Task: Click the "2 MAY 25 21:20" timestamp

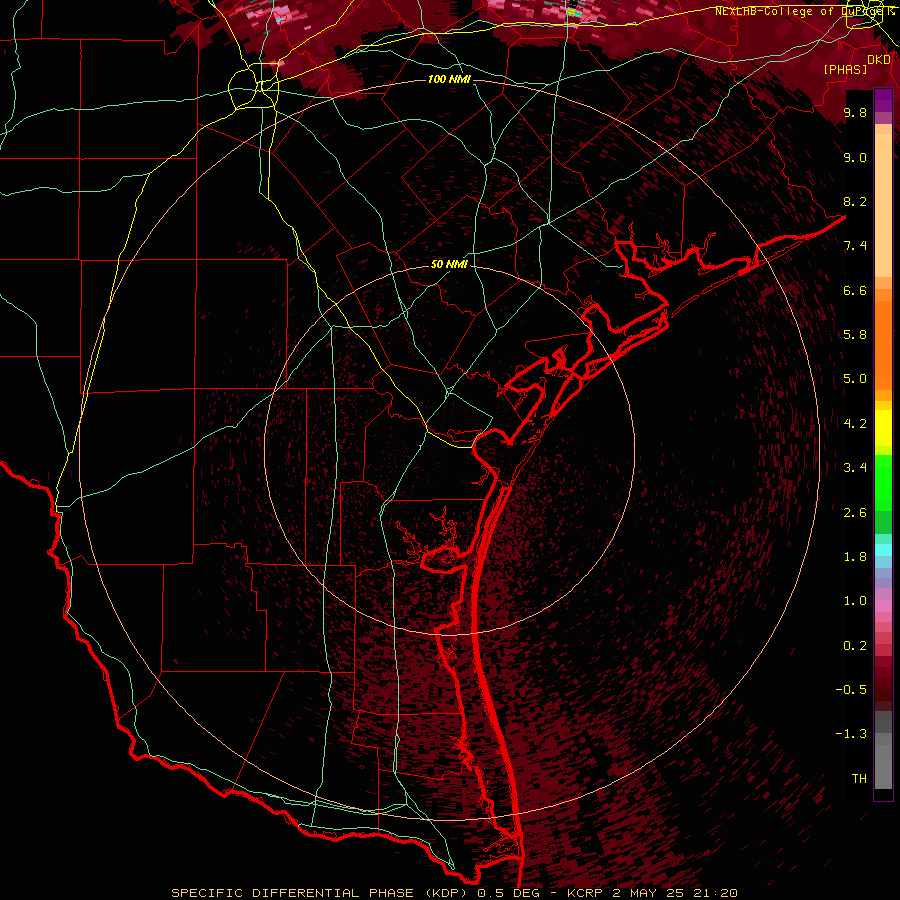Action: coord(675,893)
